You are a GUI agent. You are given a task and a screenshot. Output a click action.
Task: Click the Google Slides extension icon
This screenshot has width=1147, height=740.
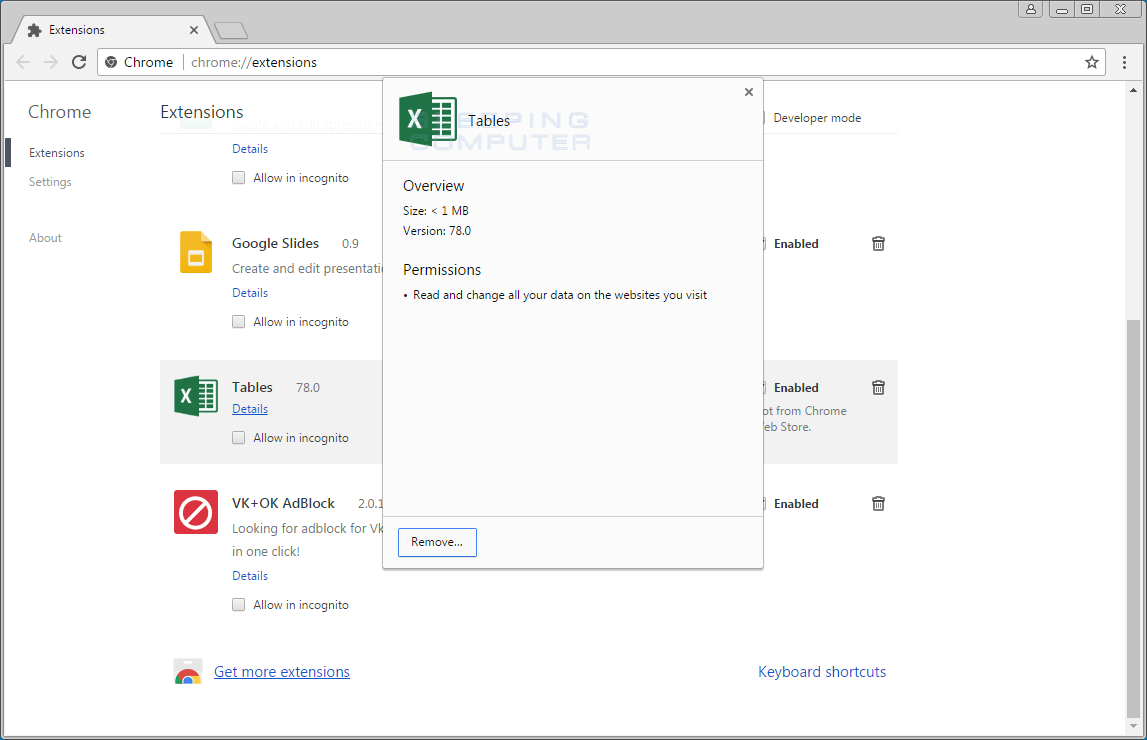(x=195, y=253)
